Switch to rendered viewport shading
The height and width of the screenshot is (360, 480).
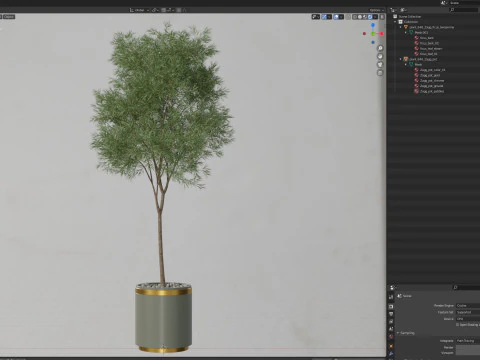coord(370,17)
